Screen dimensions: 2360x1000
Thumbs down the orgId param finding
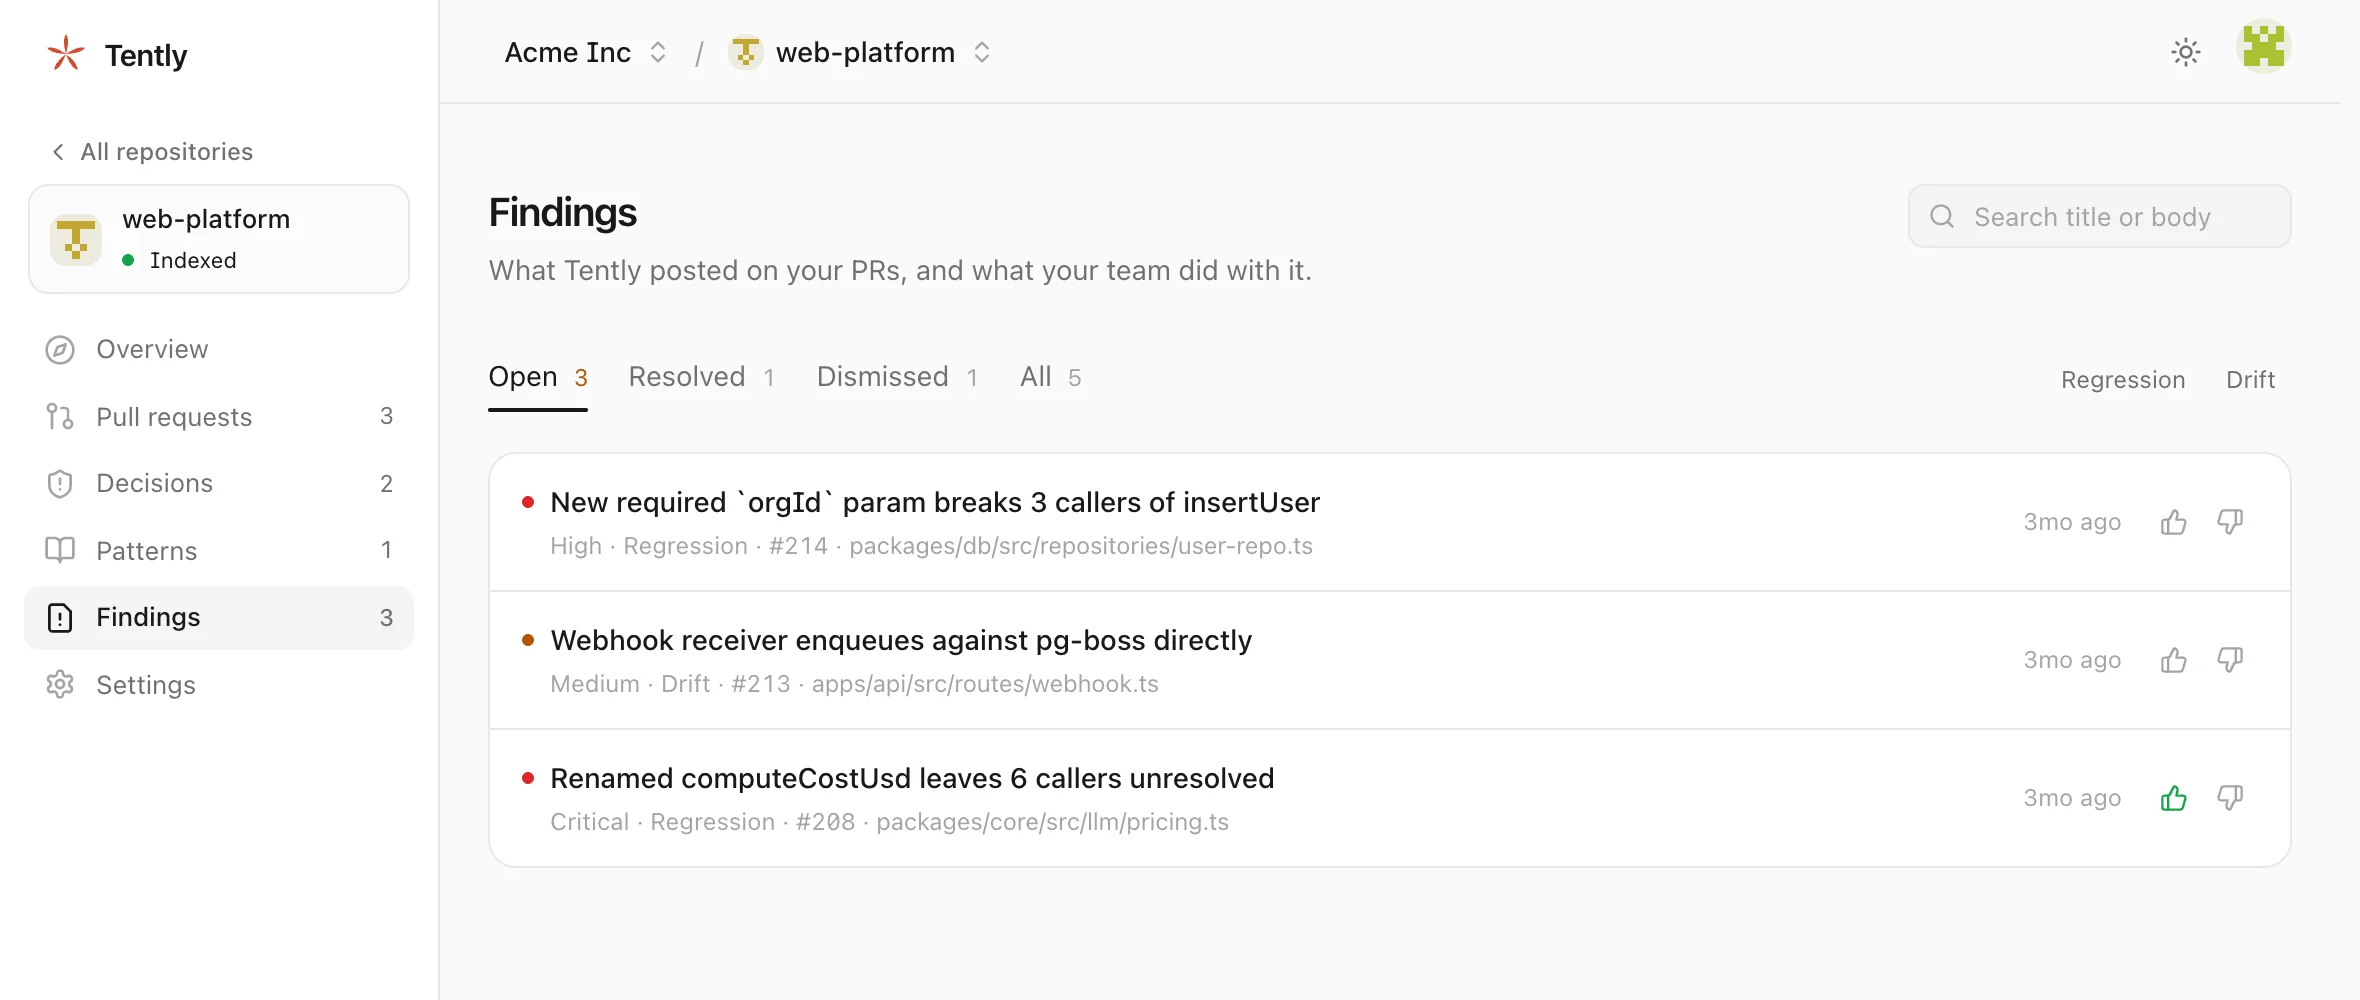[2230, 522]
